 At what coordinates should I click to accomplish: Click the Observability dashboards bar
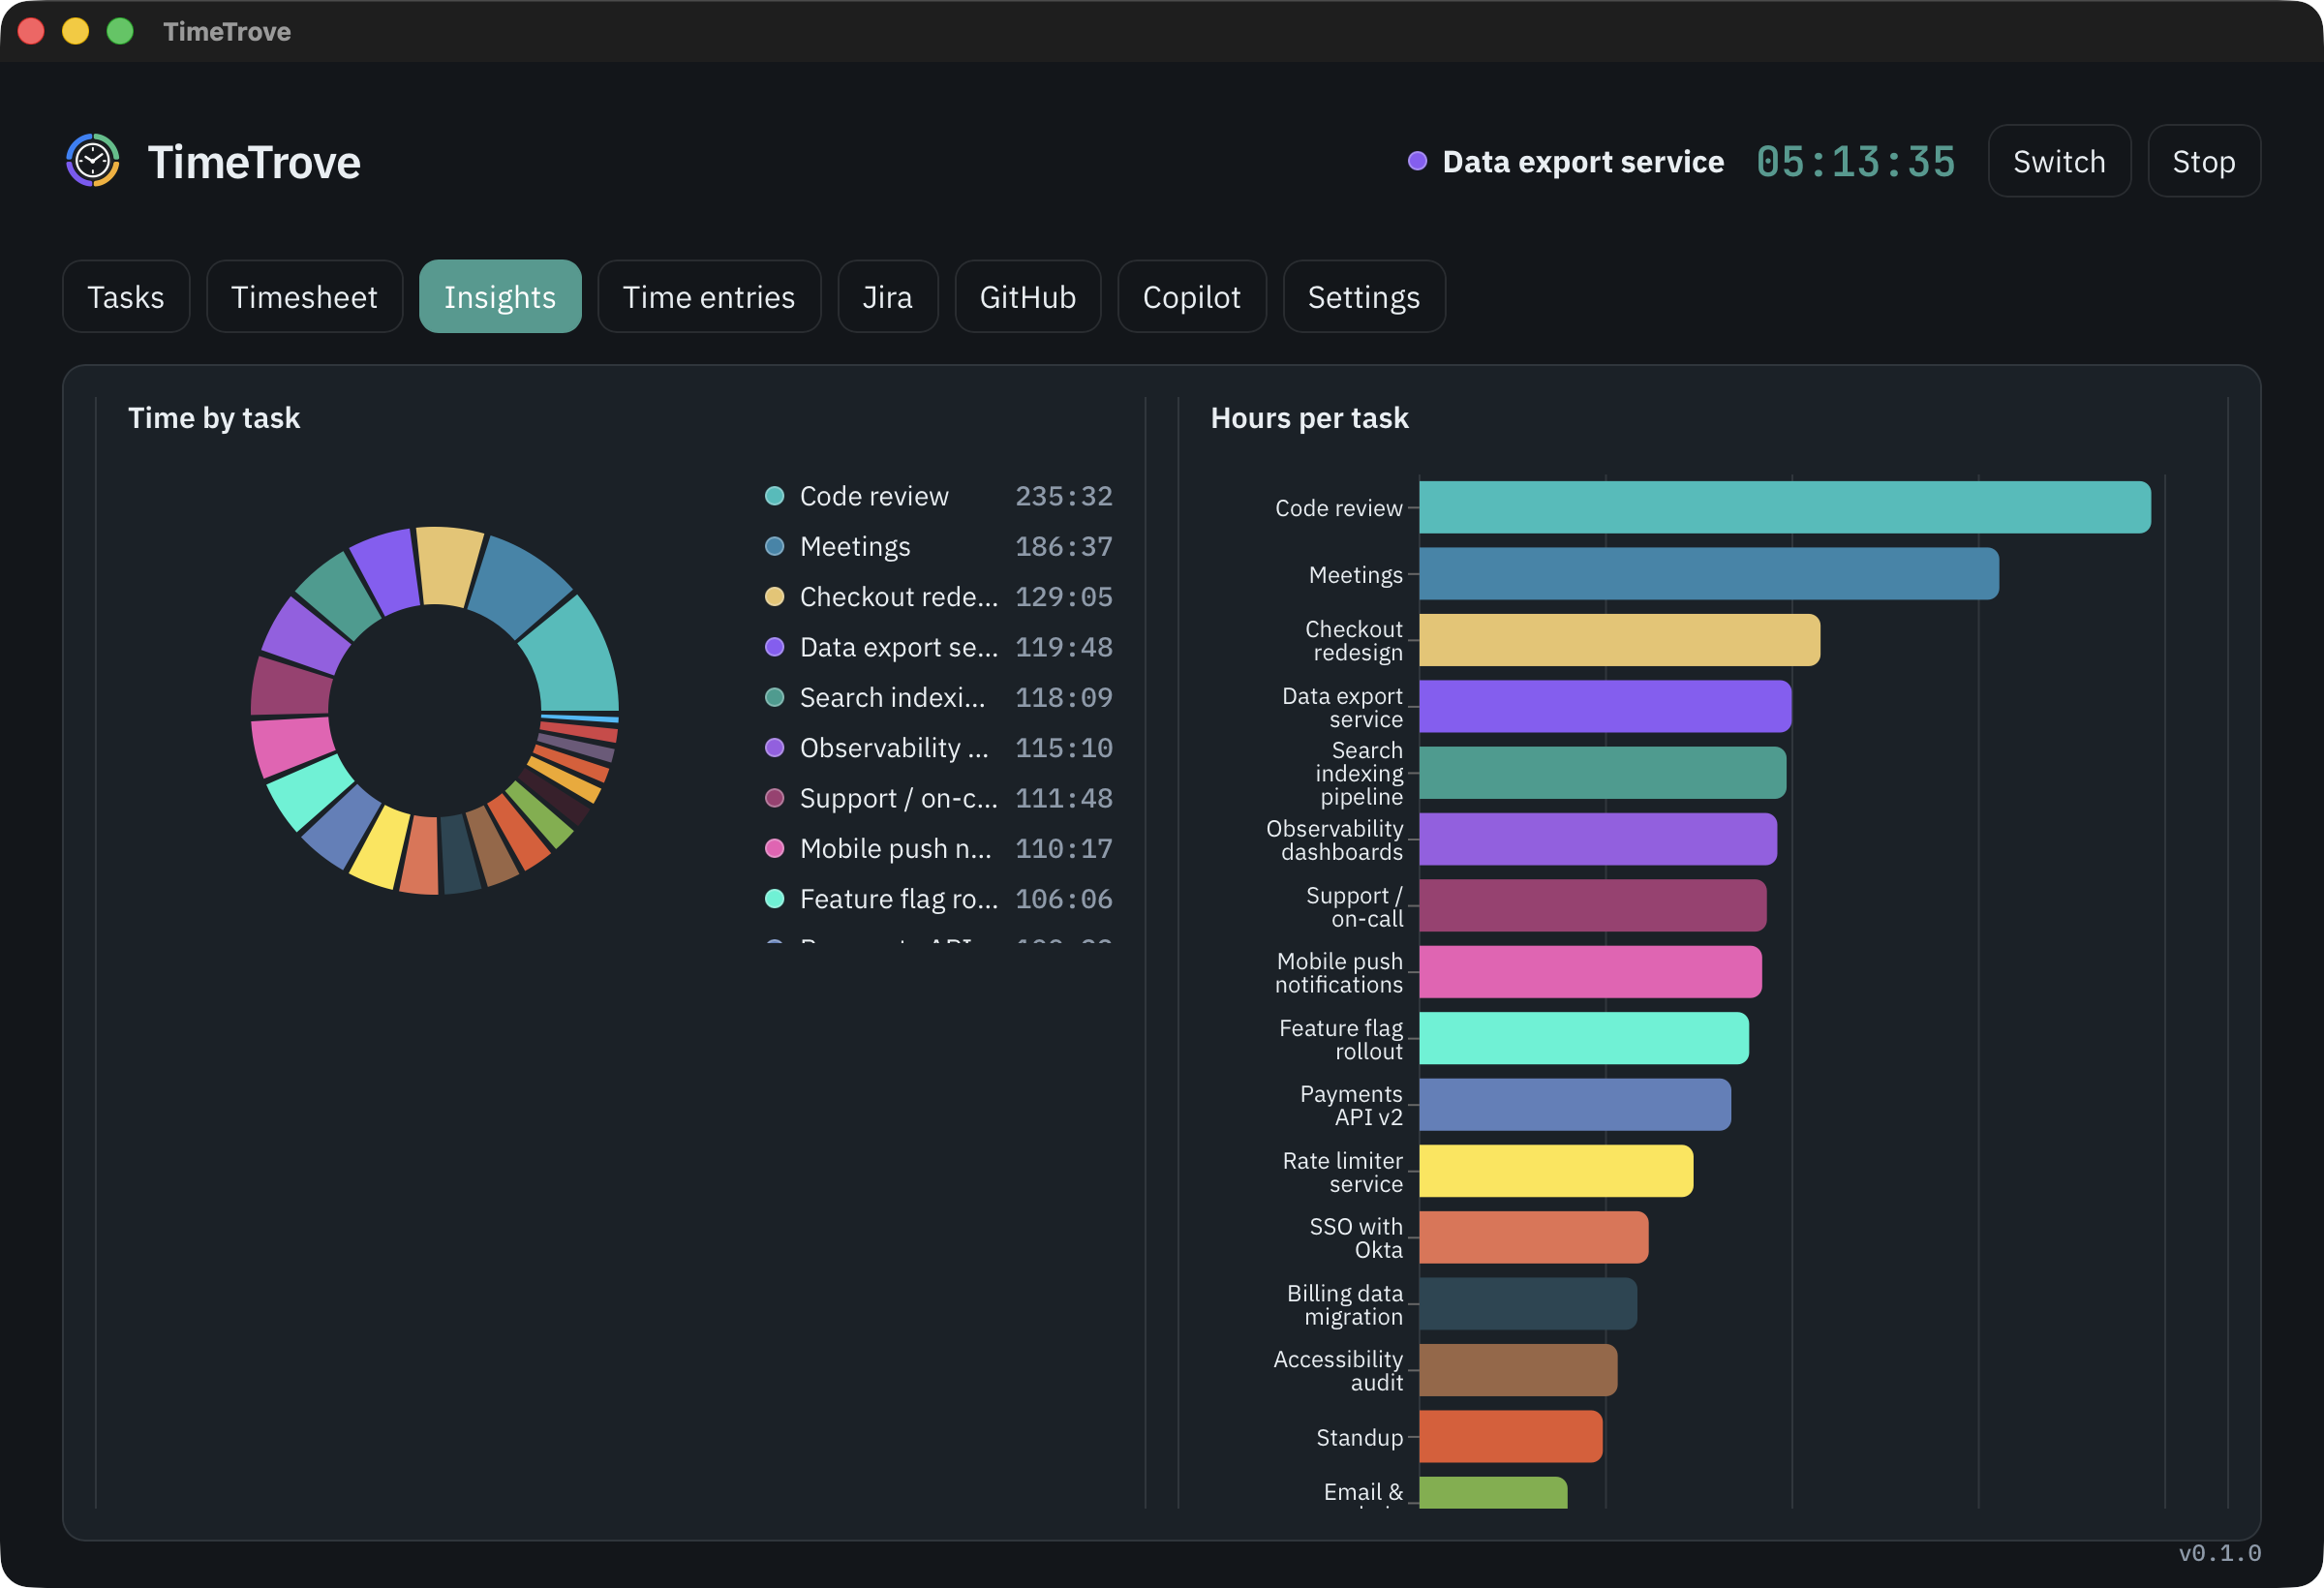pyautogui.click(x=1598, y=839)
